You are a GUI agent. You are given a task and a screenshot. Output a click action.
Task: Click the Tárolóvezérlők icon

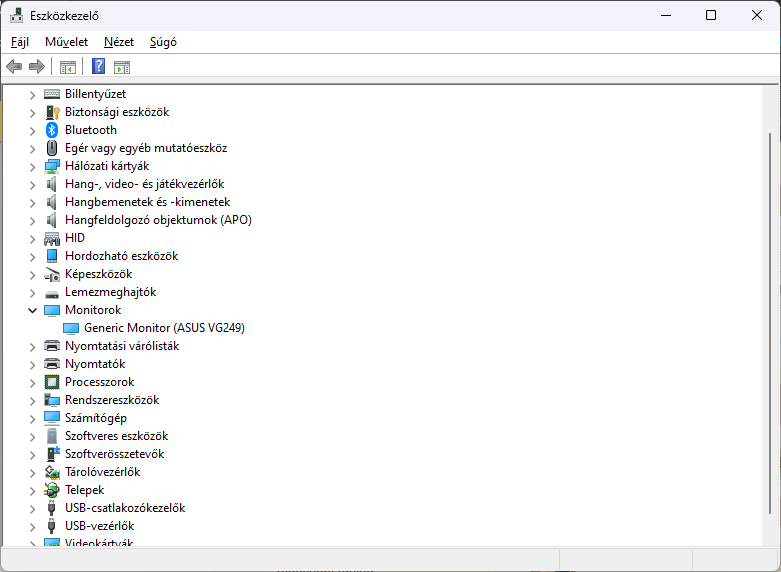tap(52, 472)
